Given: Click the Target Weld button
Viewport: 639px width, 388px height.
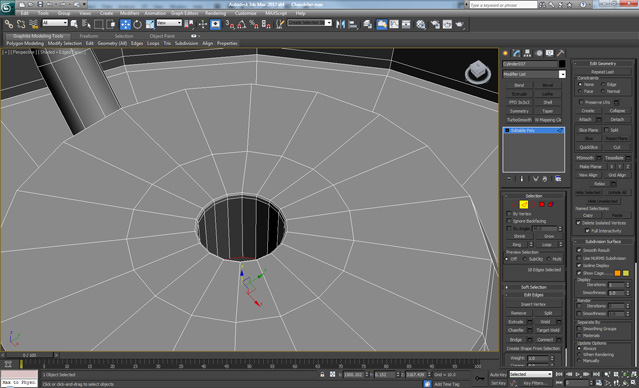Looking at the screenshot, I should (548, 331).
